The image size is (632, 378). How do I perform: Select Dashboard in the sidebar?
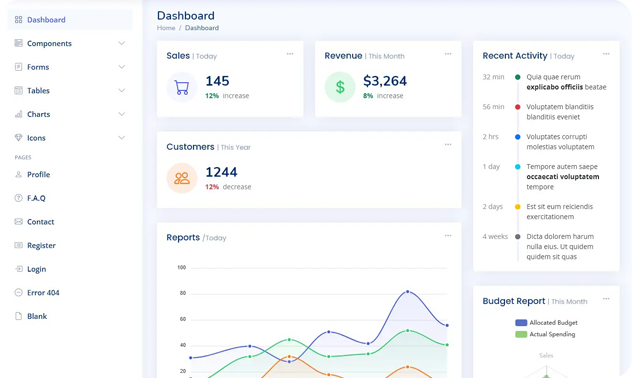pos(70,20)
